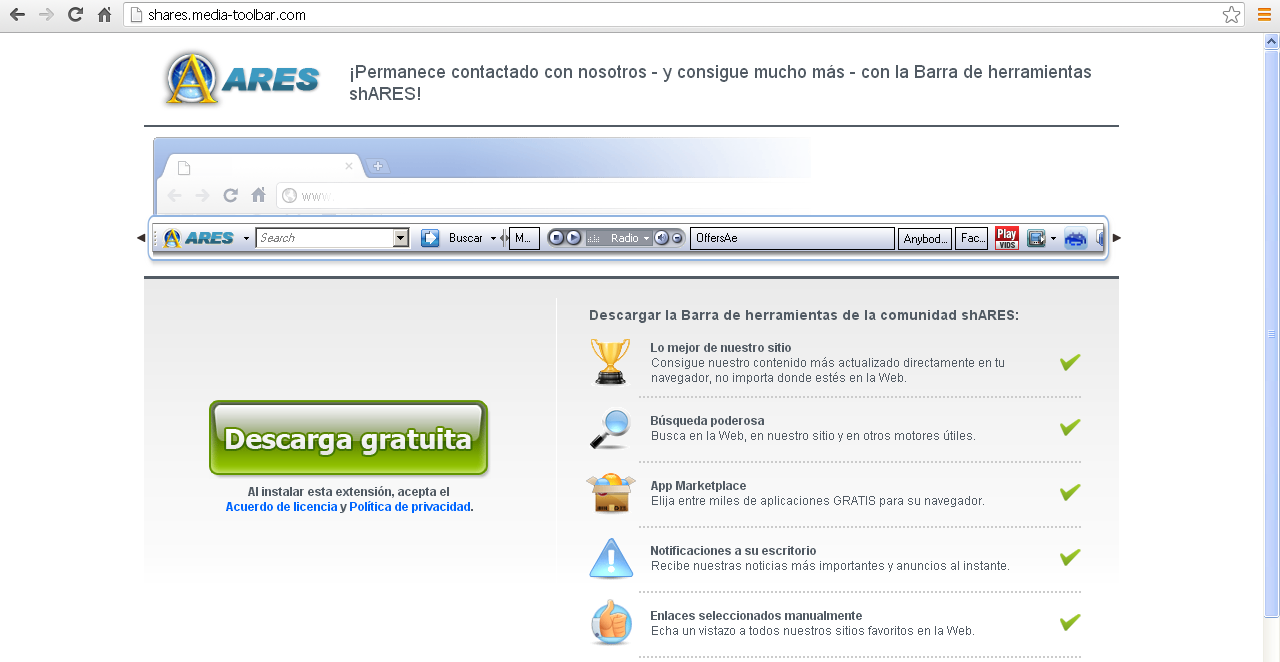
Task: Click the radio minus button
Action: [x=677, y=238]
